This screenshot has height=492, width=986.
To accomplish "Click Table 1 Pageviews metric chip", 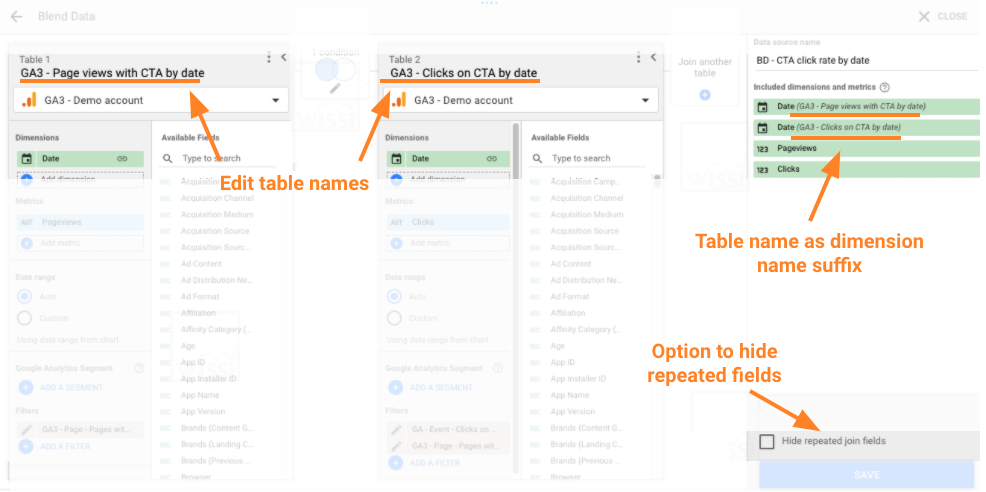I will tap(80, 222).
